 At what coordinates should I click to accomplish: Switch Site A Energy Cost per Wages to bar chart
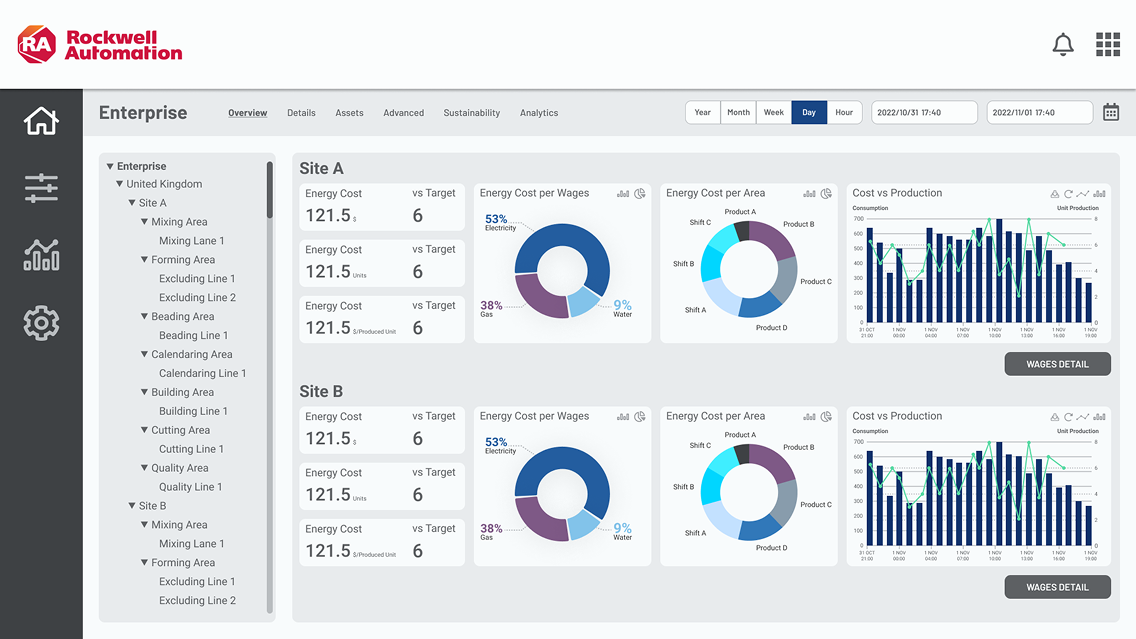(623, 193)
